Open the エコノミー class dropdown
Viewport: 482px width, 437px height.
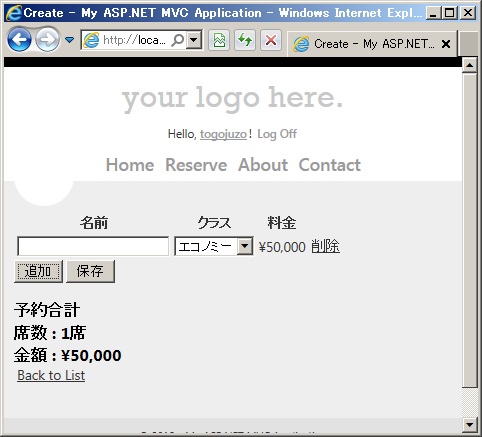click(214, 247)
